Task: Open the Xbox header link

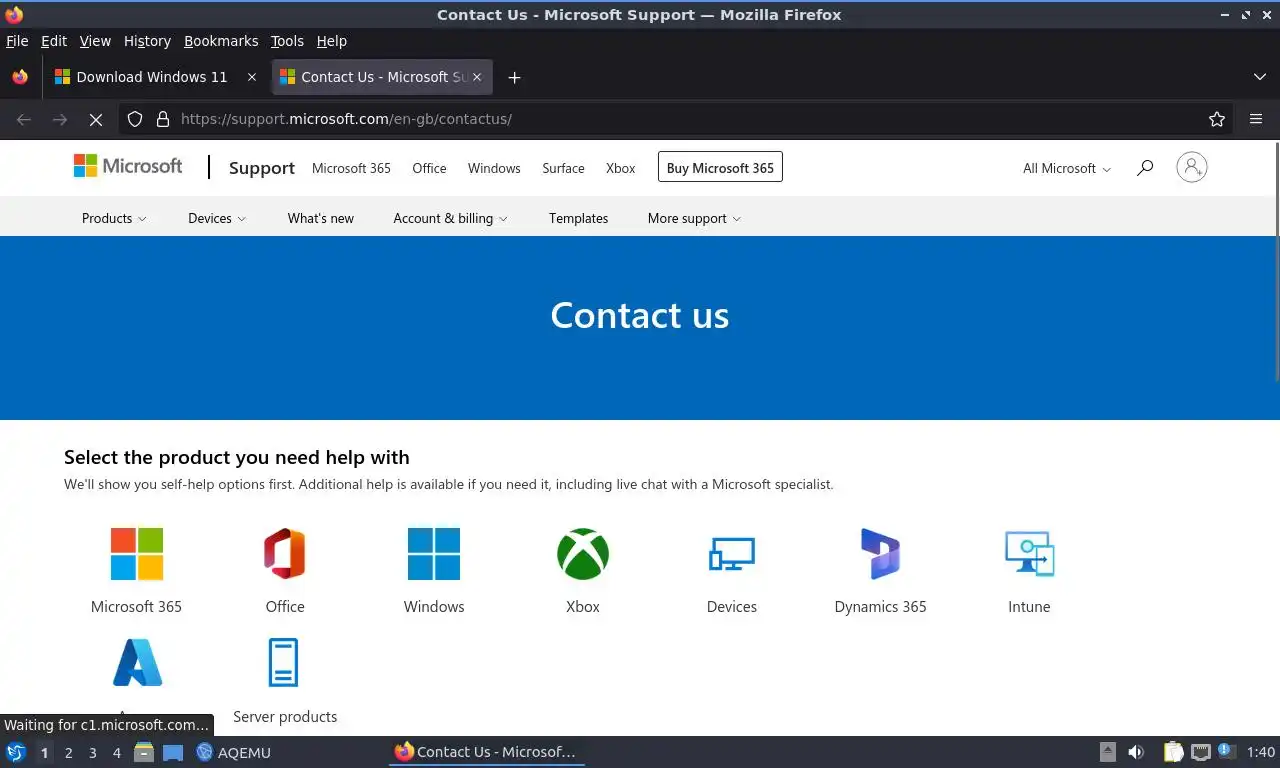Action: [620, 168]
